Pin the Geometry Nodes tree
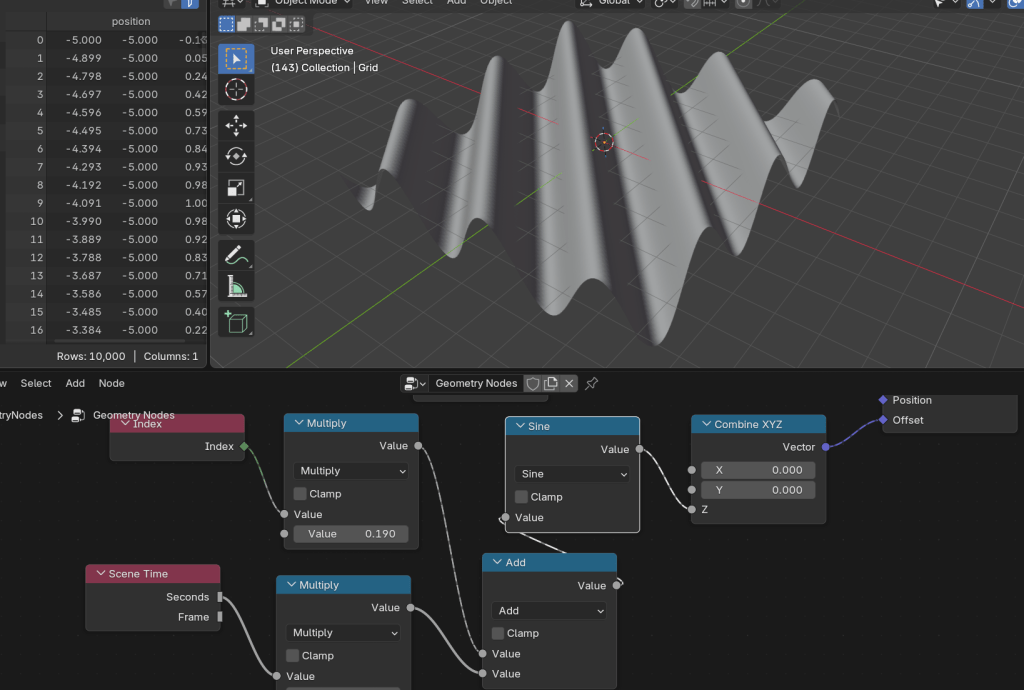1024x690 pixels. (x=591, y=383)
